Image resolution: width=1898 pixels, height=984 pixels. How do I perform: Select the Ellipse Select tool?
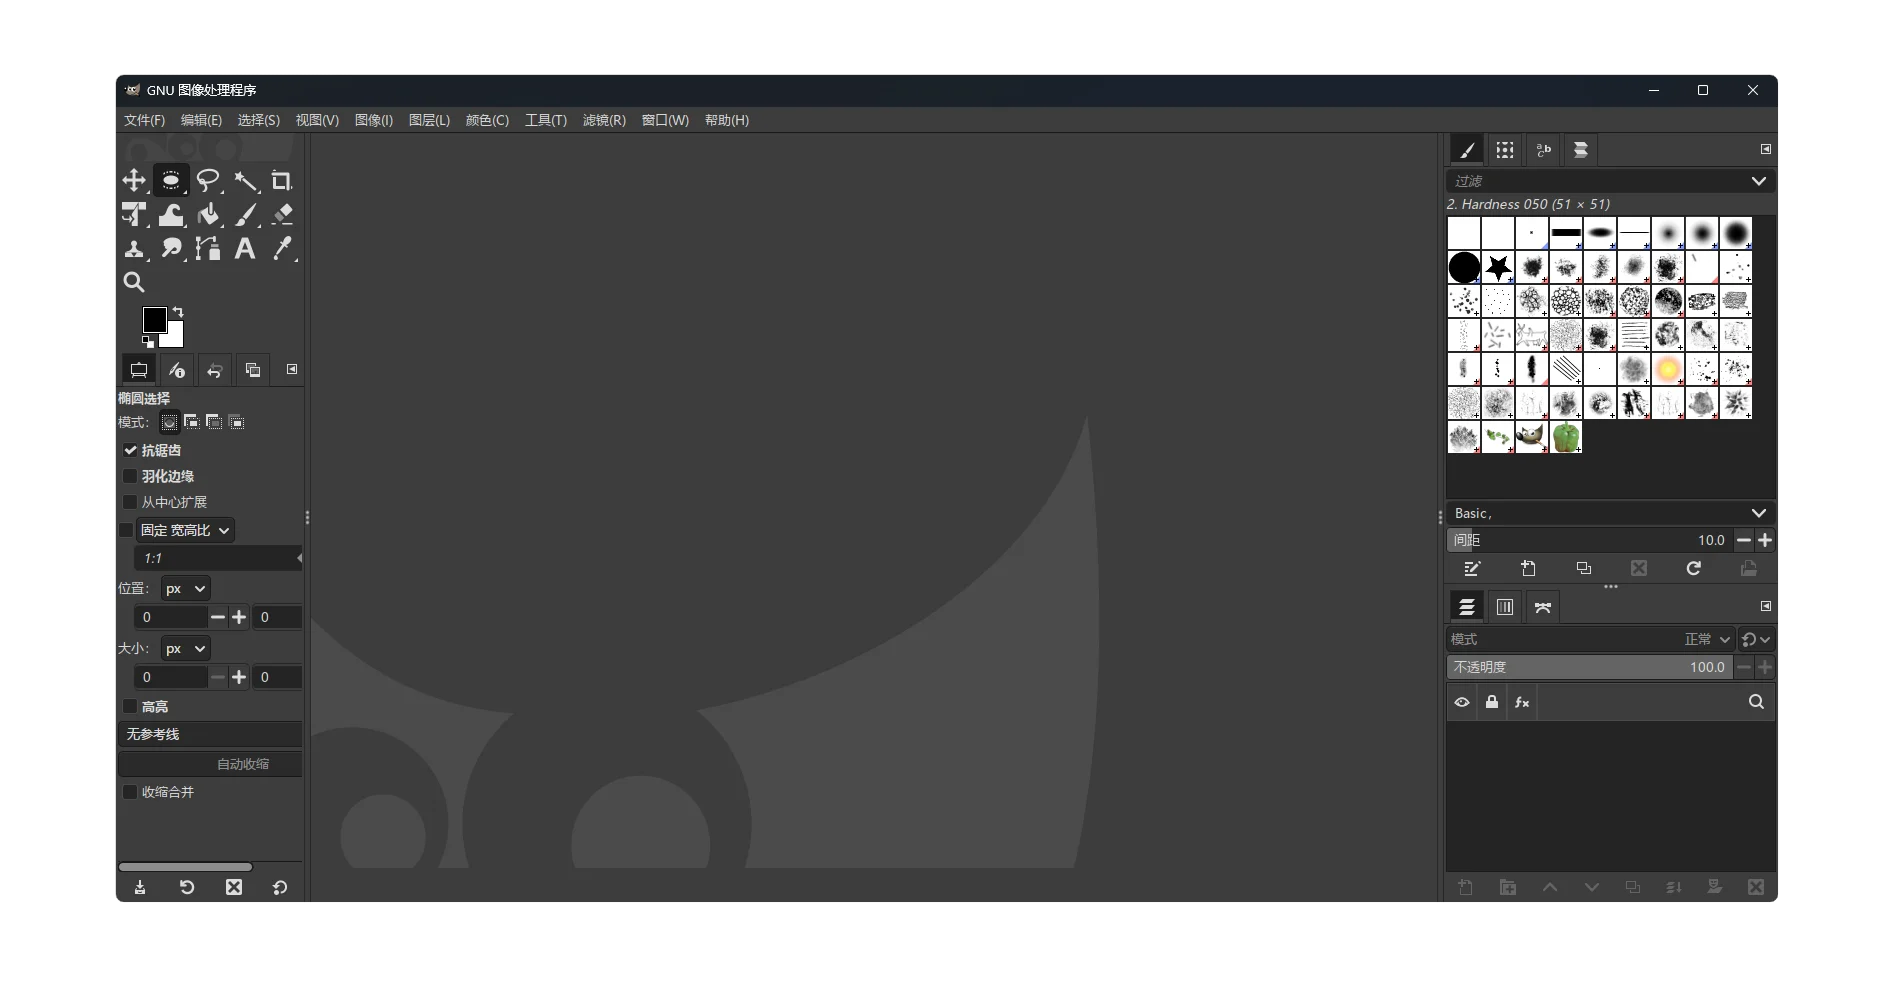coord(171,181)
